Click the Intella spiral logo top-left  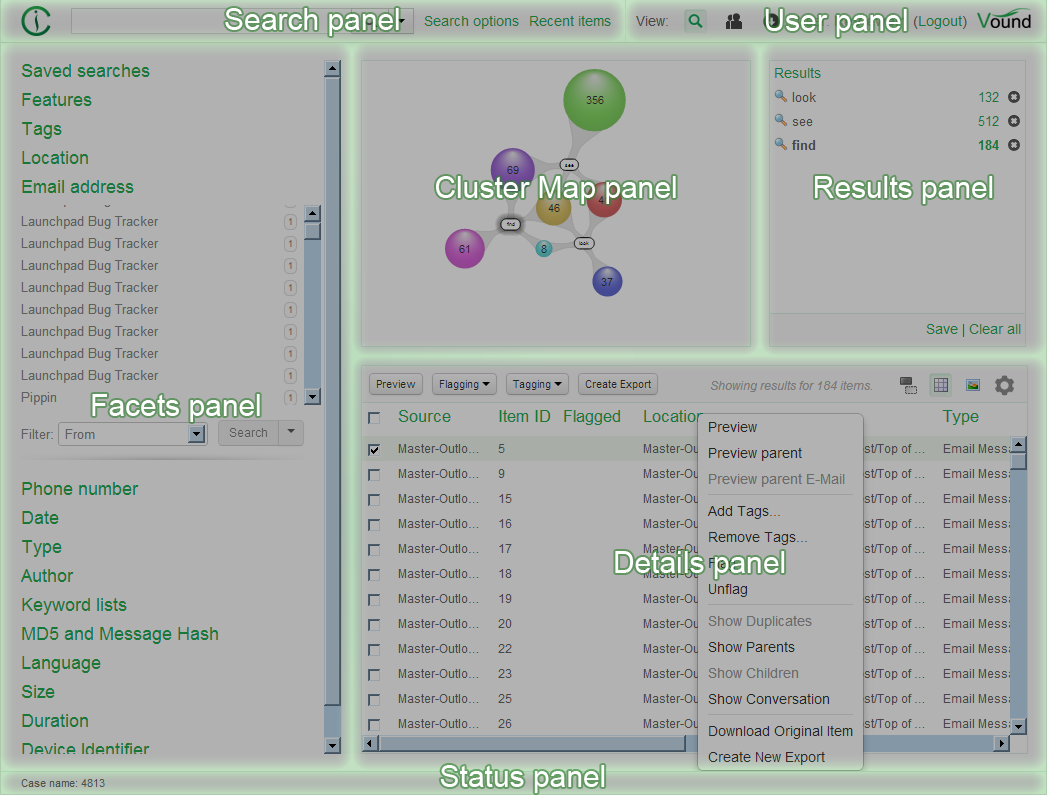(x=36, y=21)
